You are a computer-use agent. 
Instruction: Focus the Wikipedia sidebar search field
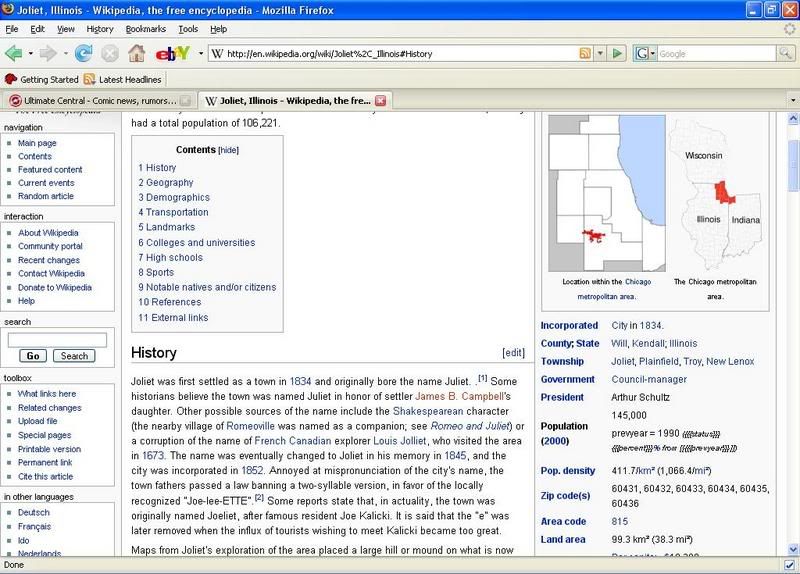[57, 340]
